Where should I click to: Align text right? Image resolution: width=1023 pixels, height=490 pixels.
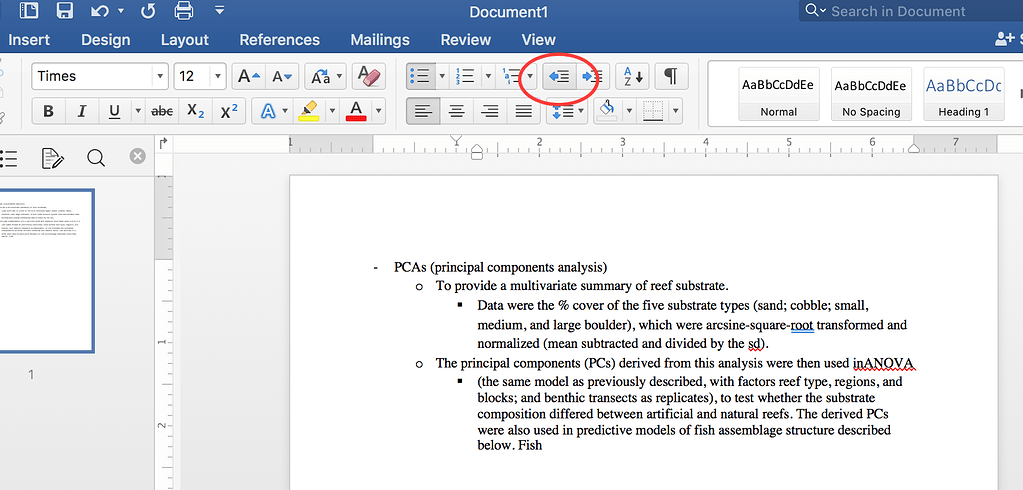coord(490,112)
